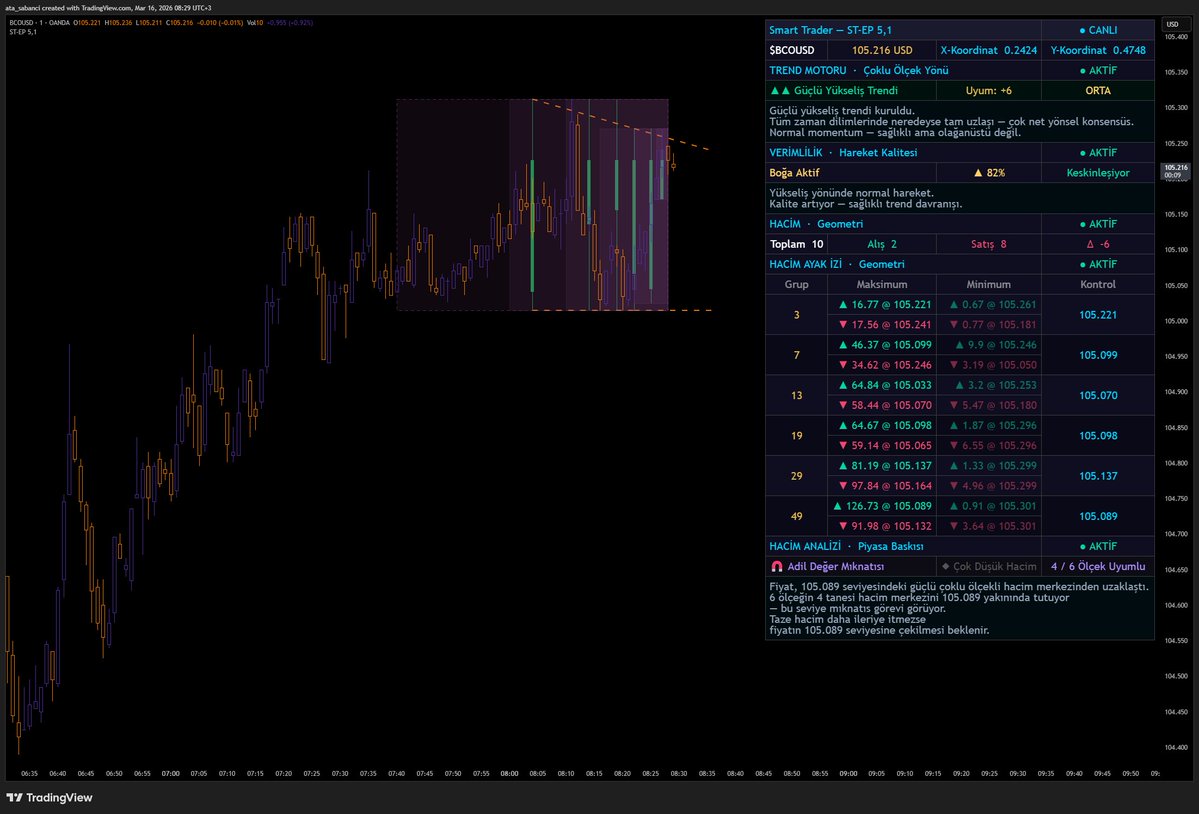This screenshot has height=814, width=1199.
Task: Click the Alış 2 cell
Action: pyautogui.click(x=882, y=244)
